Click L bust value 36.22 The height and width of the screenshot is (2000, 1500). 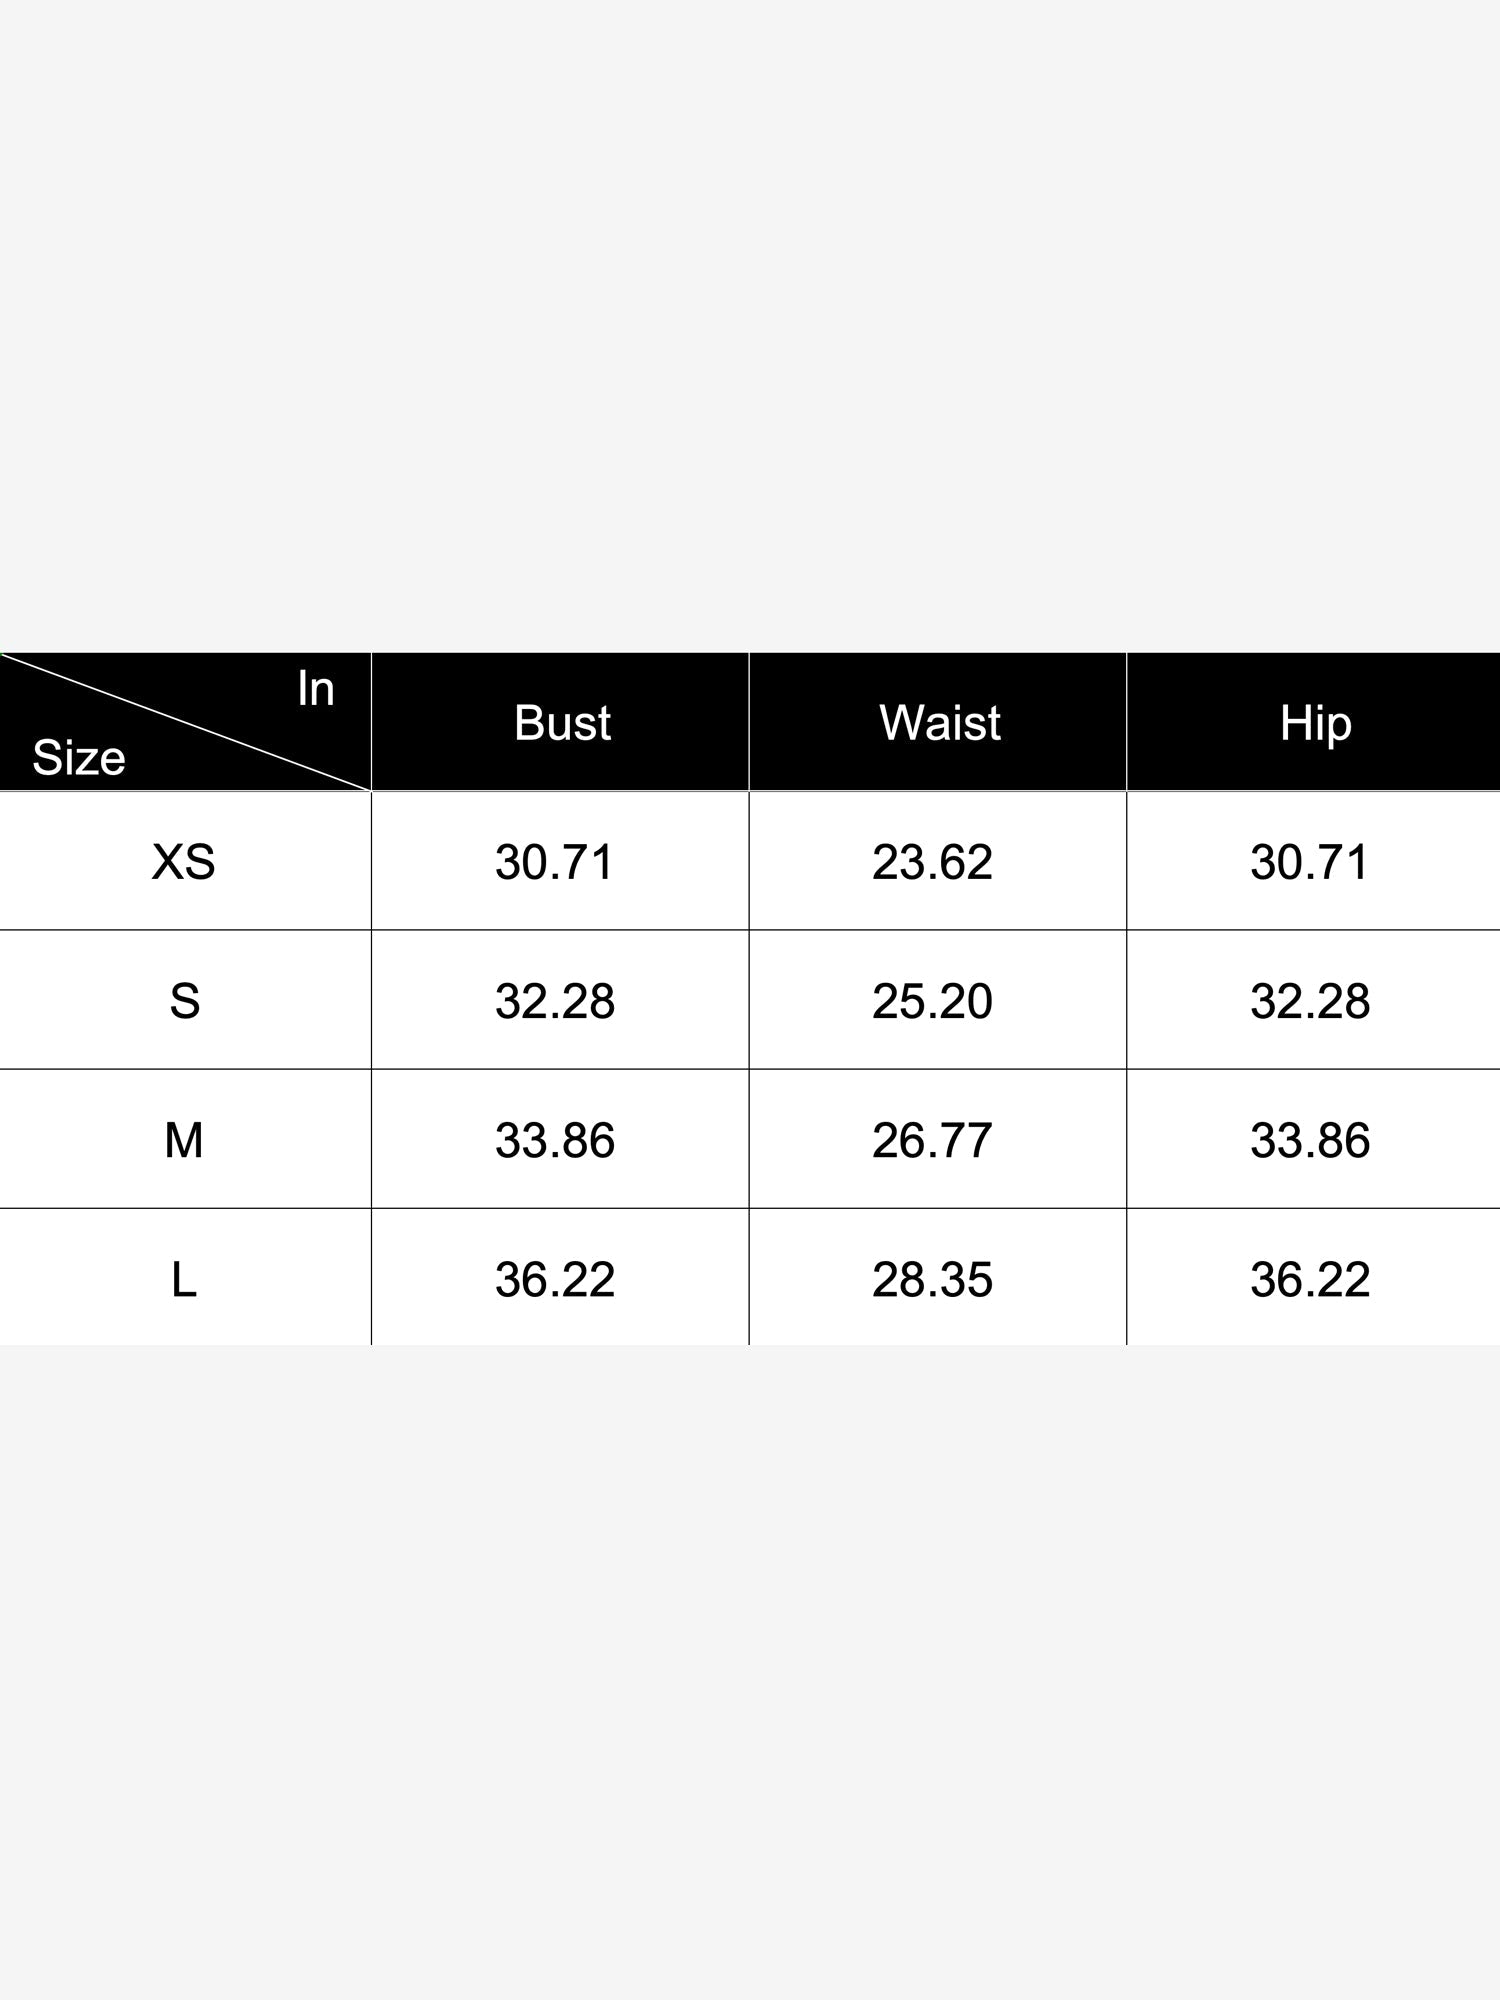click(x=555, y=1279)
